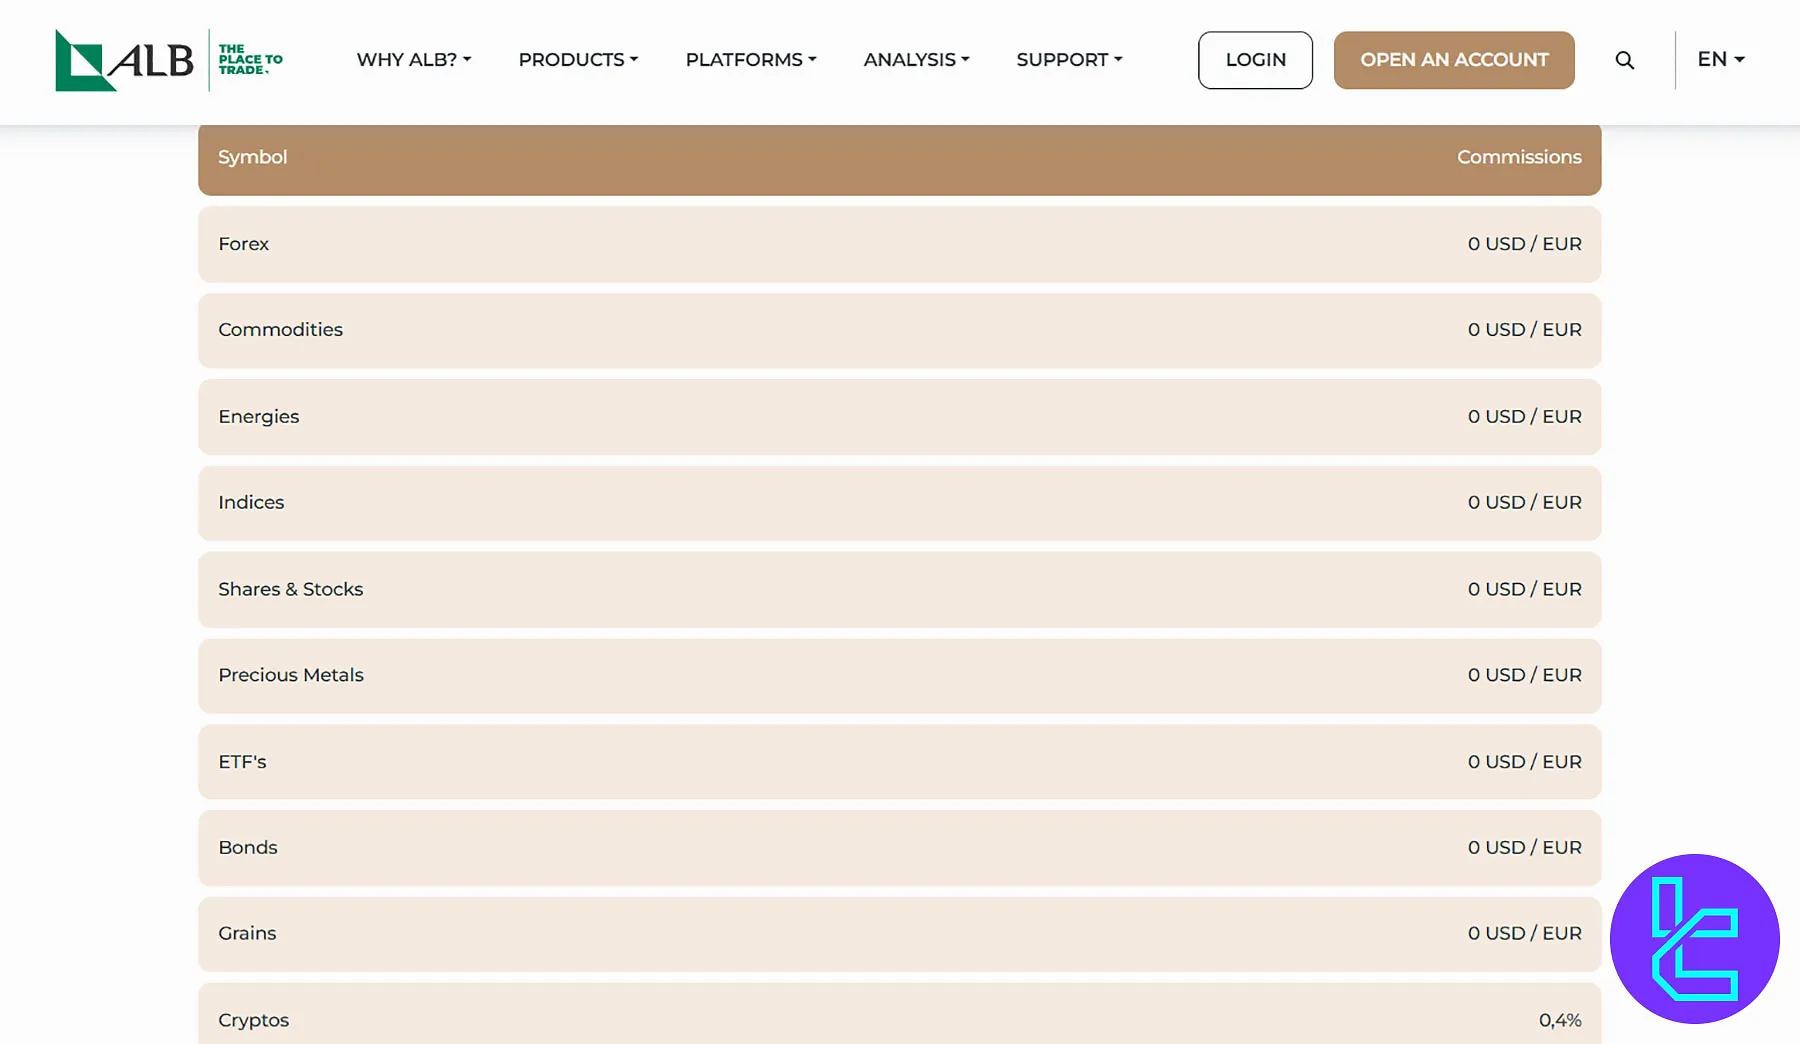
Task: Select the Energies row label
Action: tap(259, 417)
